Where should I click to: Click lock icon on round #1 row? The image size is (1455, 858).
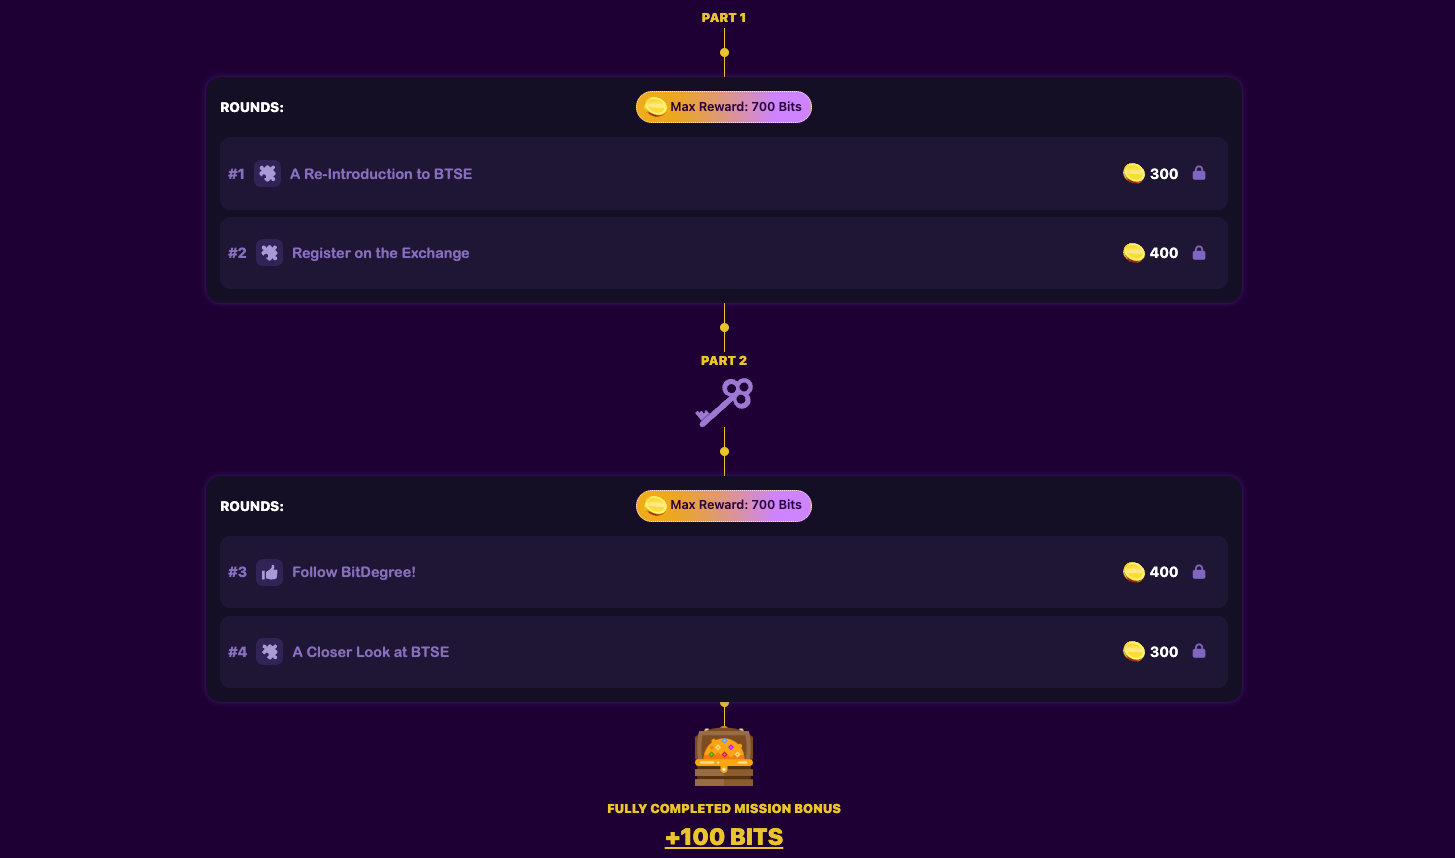(1199, 173)
